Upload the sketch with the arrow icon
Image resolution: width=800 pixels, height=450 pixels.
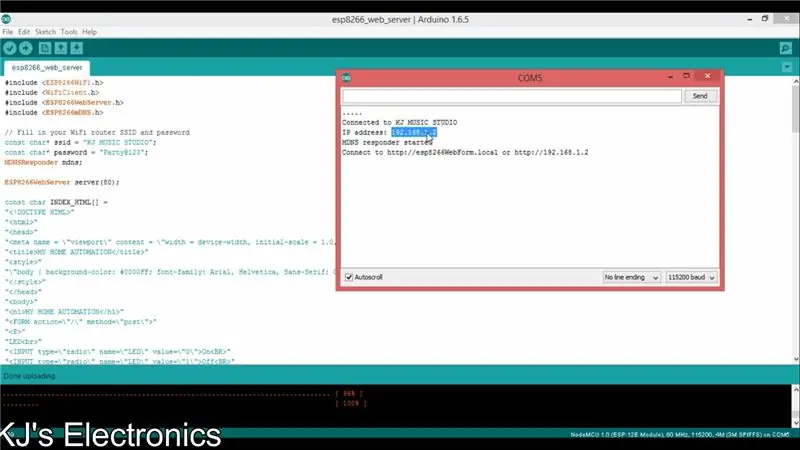pos(26,48)
